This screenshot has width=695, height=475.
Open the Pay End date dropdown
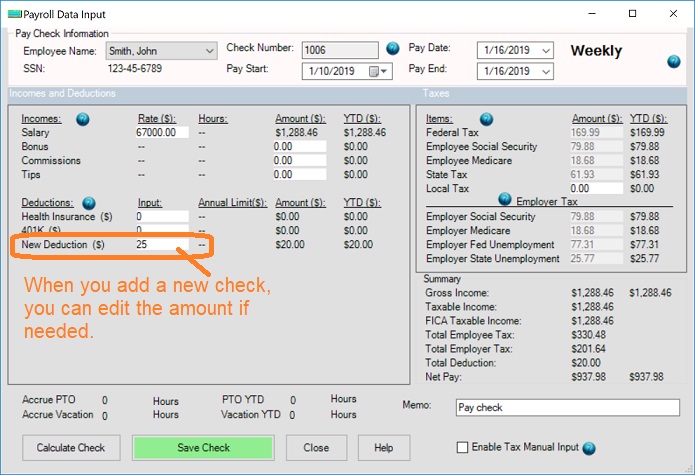coord(548,71)
